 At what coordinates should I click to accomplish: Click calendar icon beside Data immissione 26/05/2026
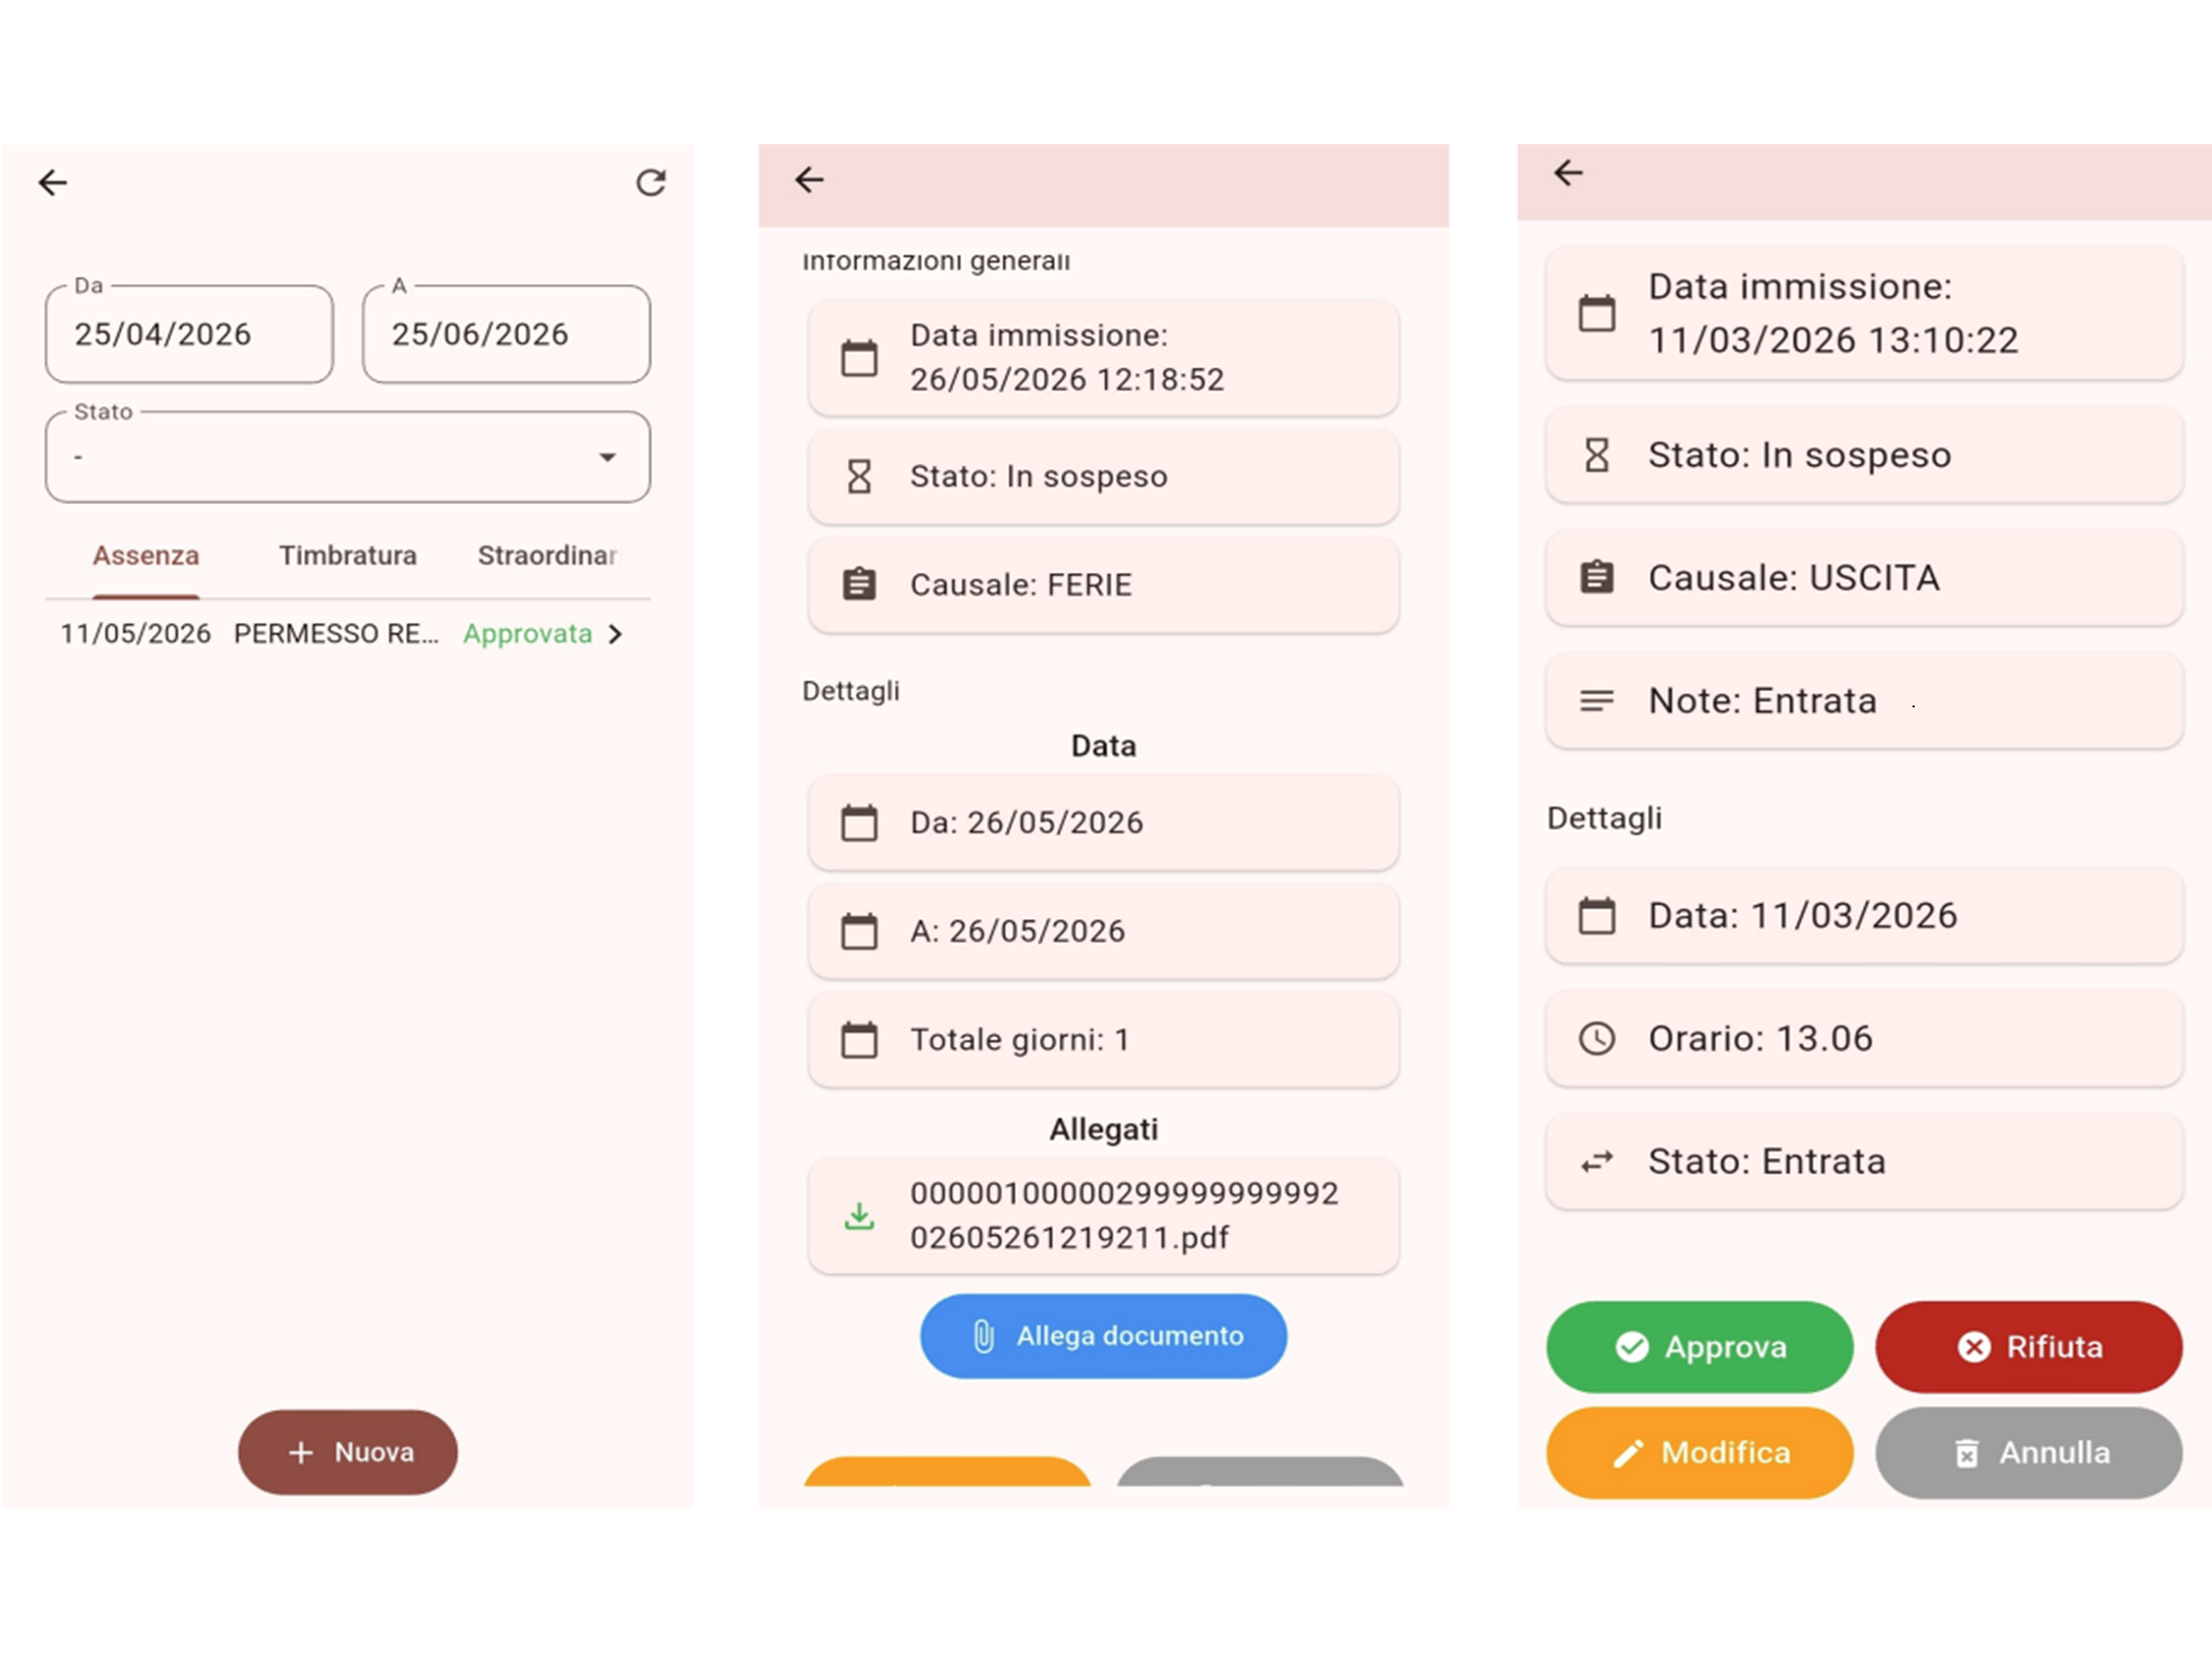pos(859,358)
